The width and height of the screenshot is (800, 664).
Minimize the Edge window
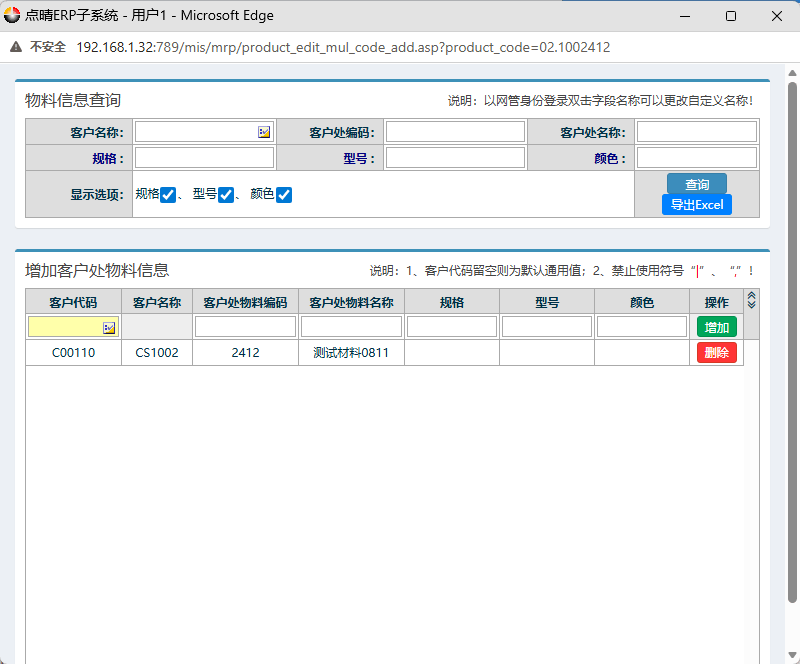(685, 16)
